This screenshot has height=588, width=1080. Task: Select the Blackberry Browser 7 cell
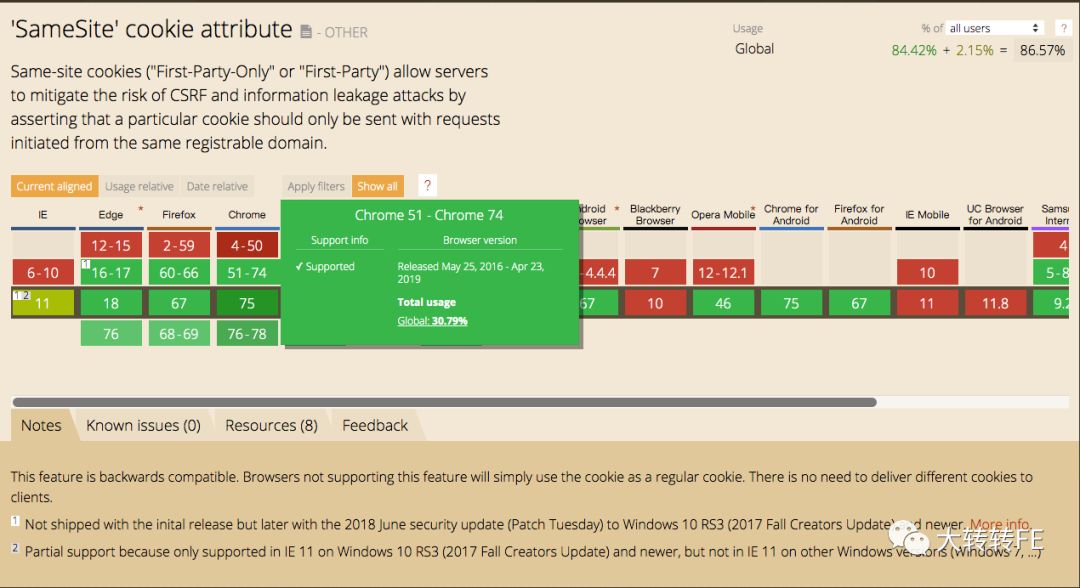click(x=655, y=273)
